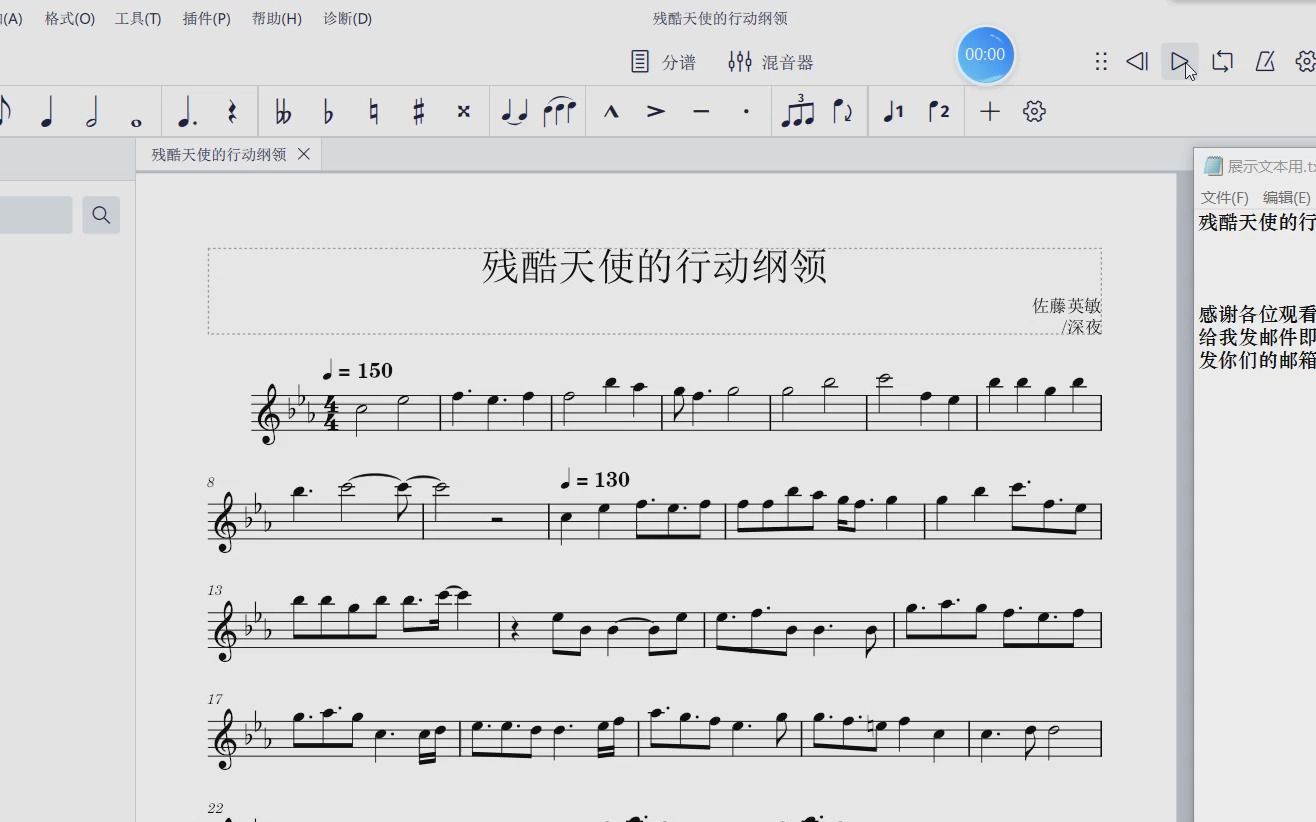This screenshot has width=1316, height=822.
Task: Select the 残酷天使的行动纲领 score tab
Action: pyautogui.click(x=219, y=154)
